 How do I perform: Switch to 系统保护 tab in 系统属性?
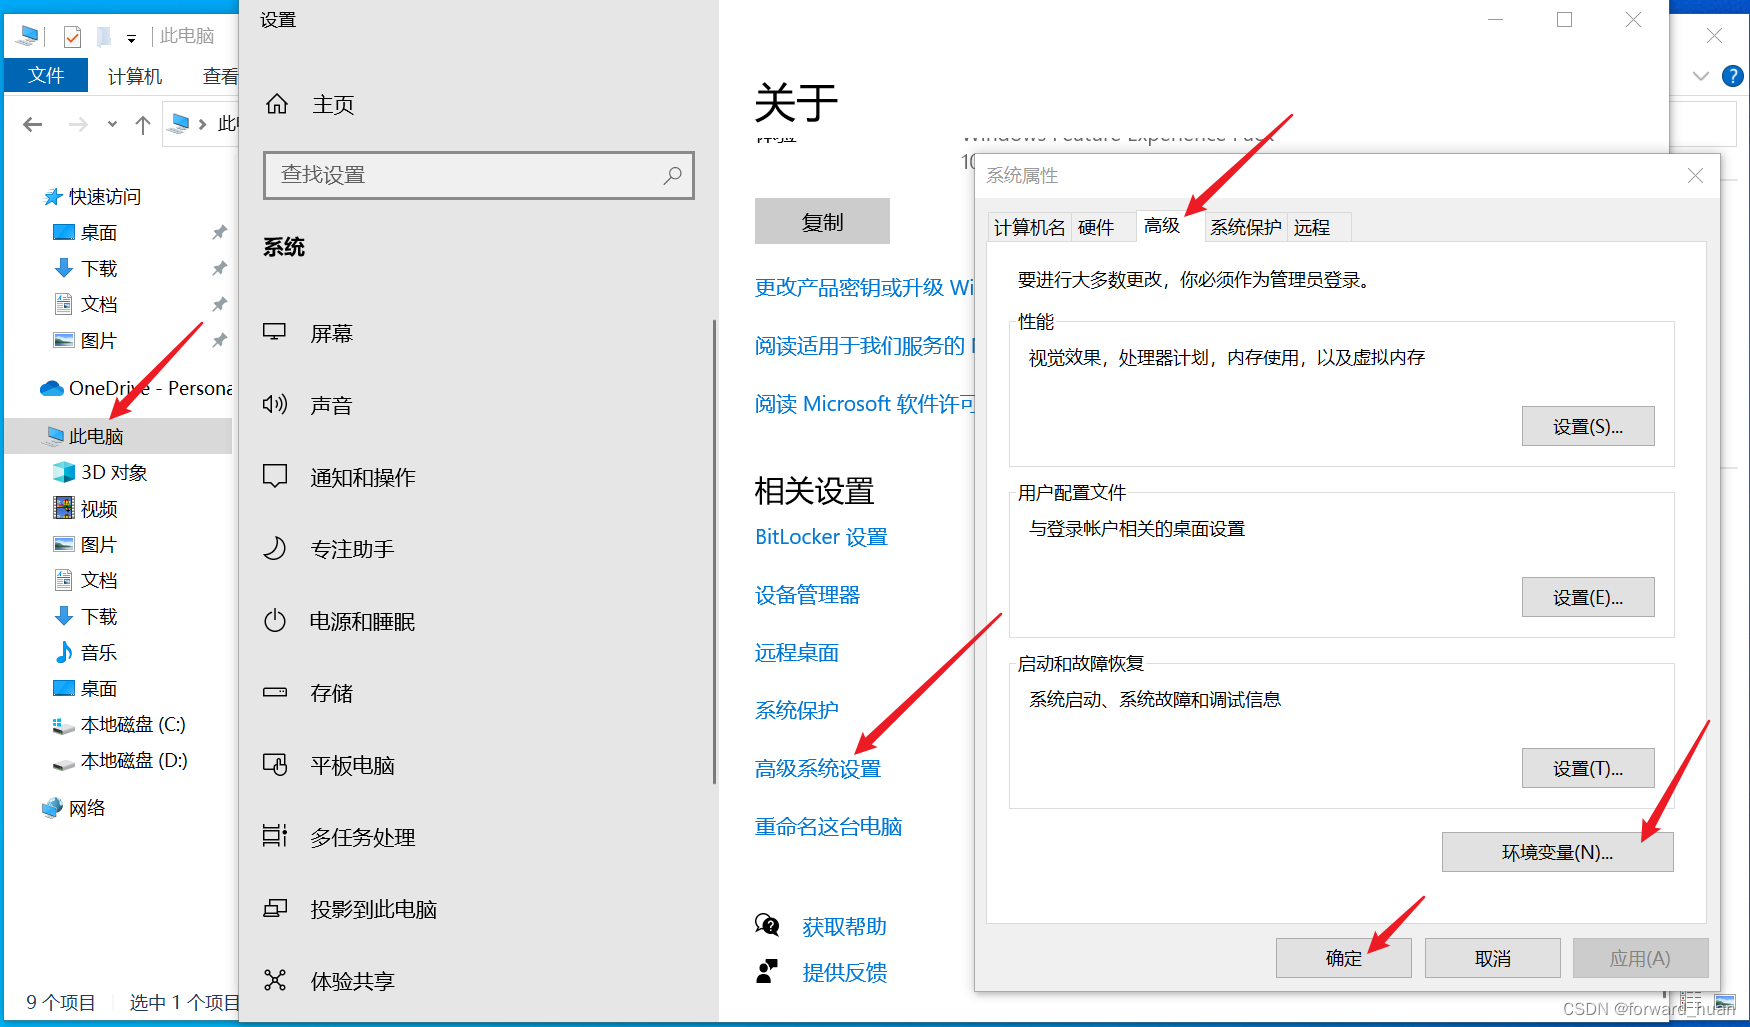point(1245,227)
